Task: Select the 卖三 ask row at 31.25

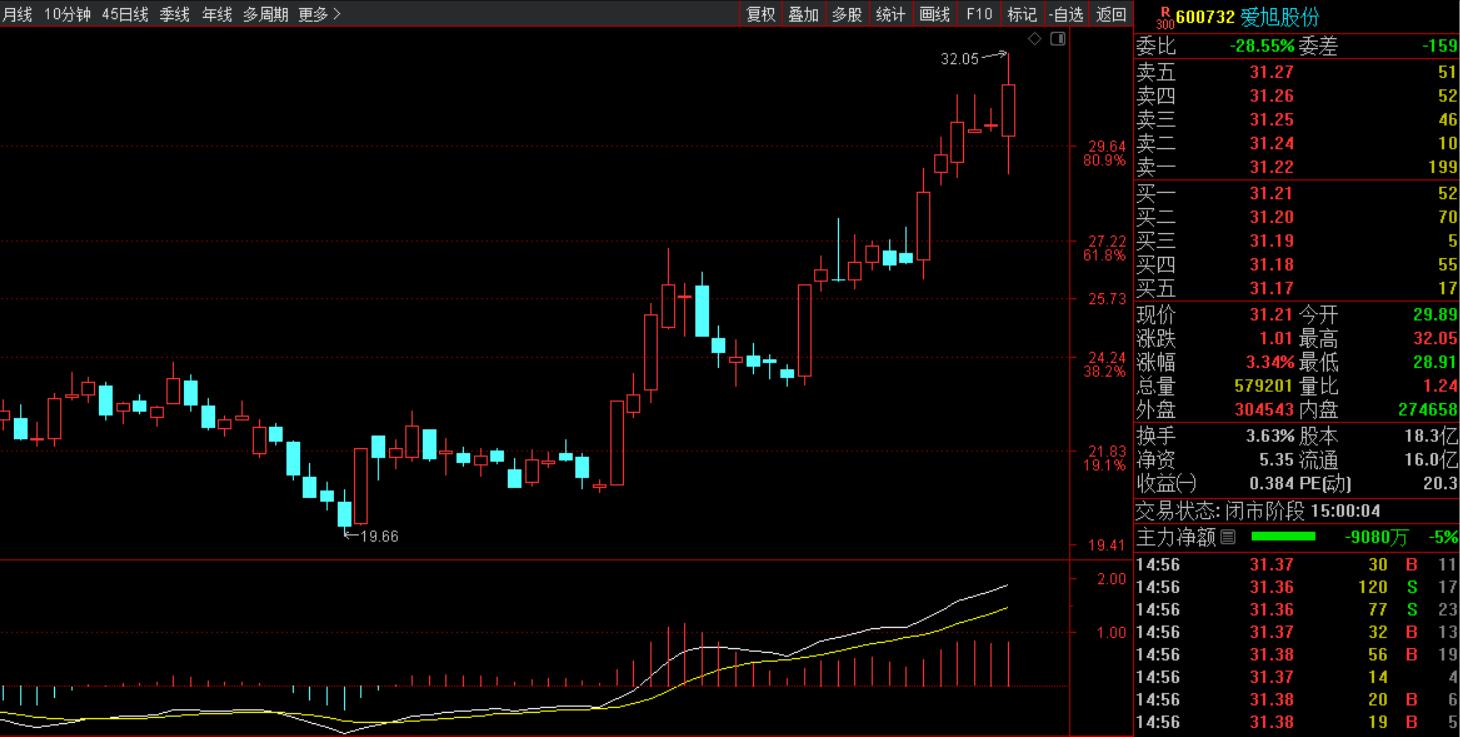Action: click(1296, 120)
